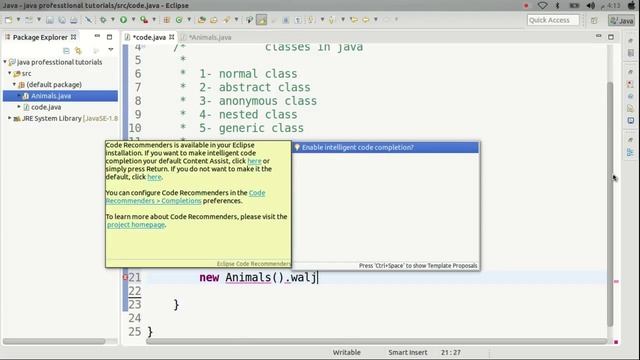Close the *code.java editor tab
Image resolution: width=640 pixels, height=360 pixels.
172,37
